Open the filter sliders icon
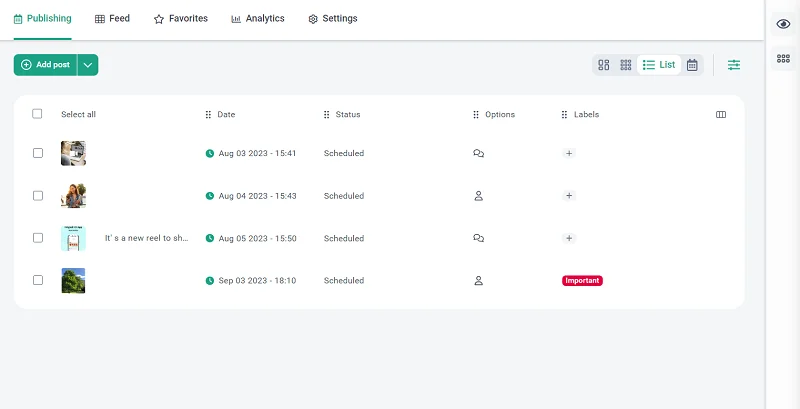This screenshot has width=800, height=409. coord(734,65)
